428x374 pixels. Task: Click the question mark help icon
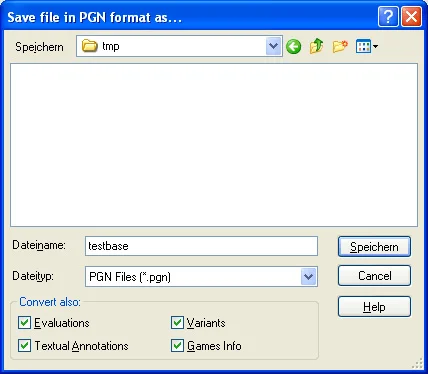click(x=388, y=16)
